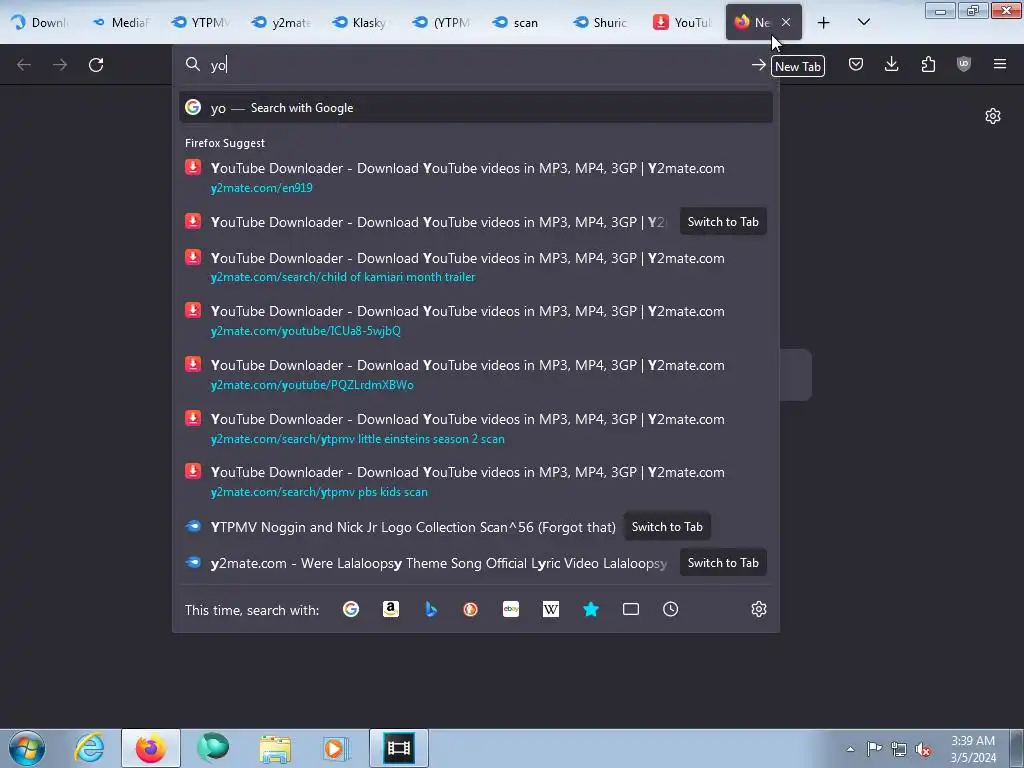Open suggestion y2mate.com/youtube/ICUa8-5wjbQ
Image resolution: width=1024 pixels, height=768 pixels.
coord(476,320)
